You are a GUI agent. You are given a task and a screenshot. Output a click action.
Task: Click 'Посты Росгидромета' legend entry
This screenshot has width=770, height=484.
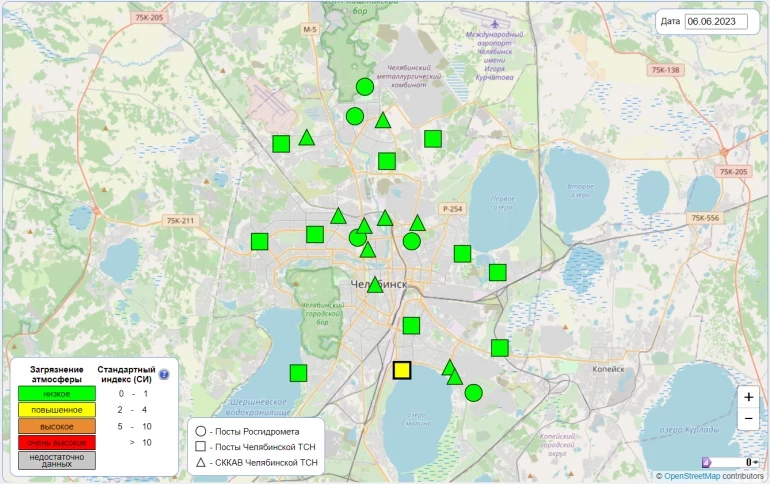(255, 430)
